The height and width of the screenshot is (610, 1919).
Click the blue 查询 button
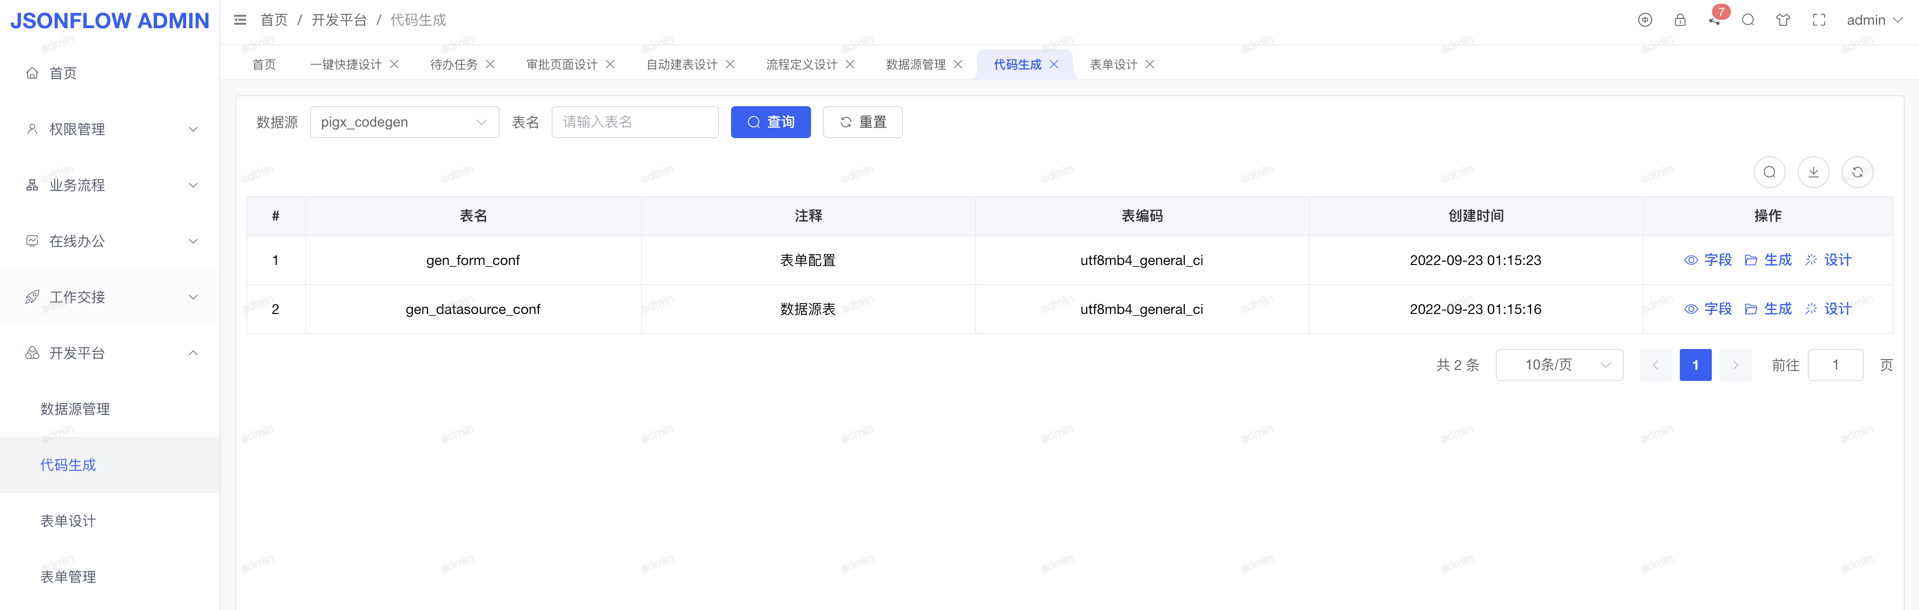pyautogui.click(x=770, y=122)
